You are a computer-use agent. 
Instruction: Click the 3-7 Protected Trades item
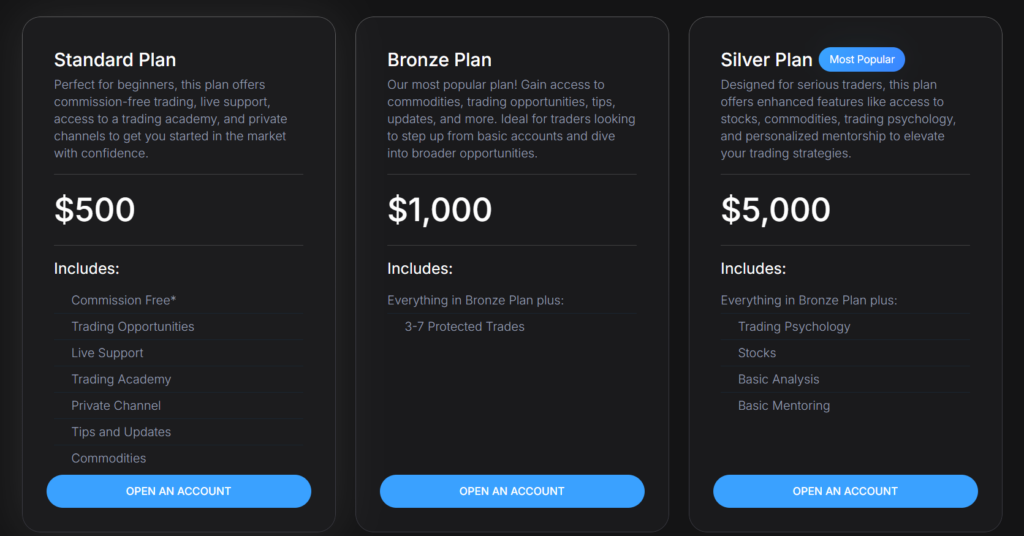click(464, 327)
